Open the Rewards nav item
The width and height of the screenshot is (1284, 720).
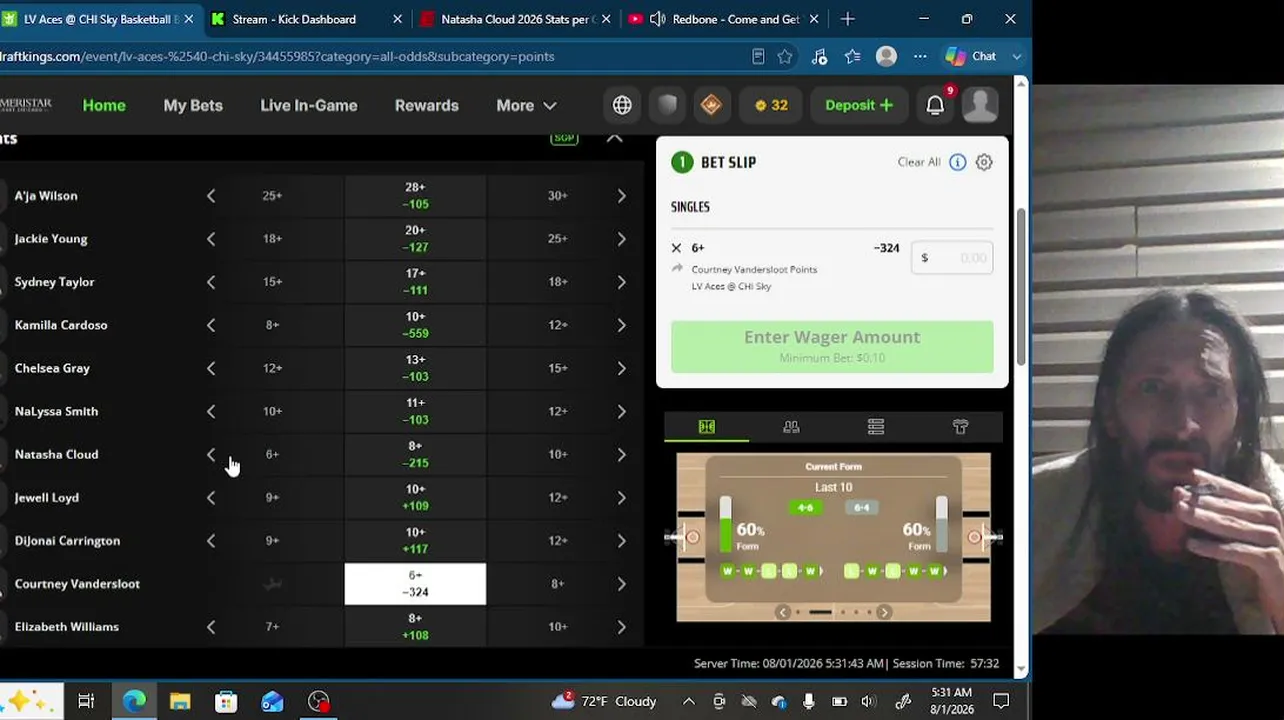point(427,105)
